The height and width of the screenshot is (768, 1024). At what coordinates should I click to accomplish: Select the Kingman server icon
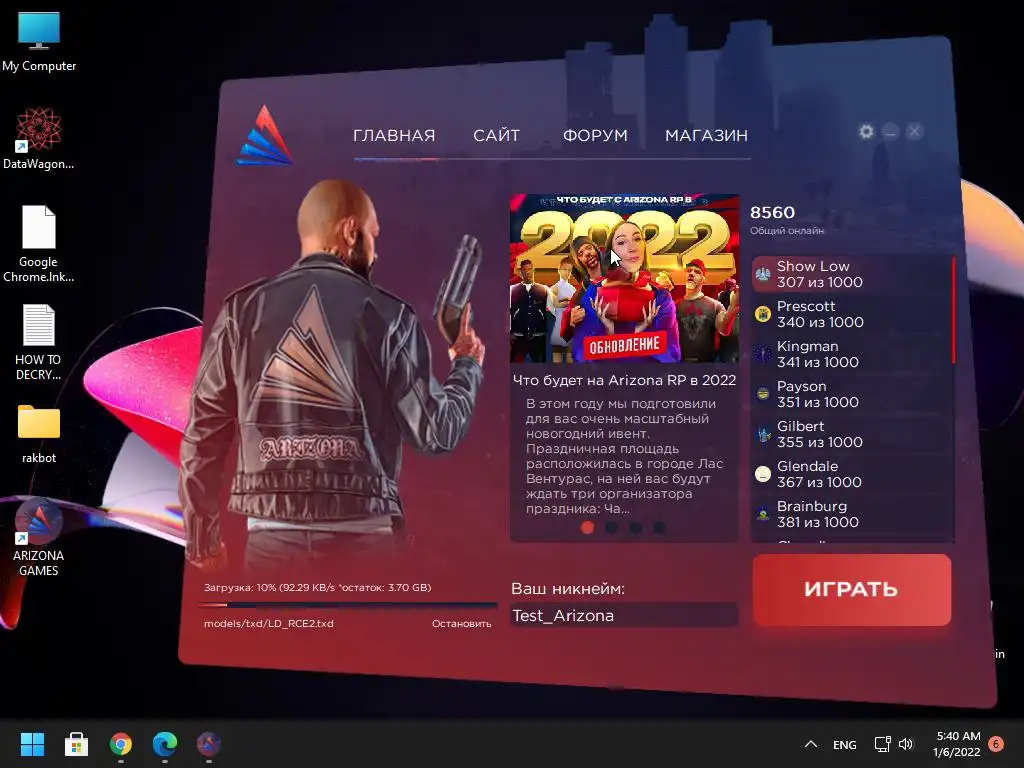(763, 354)
